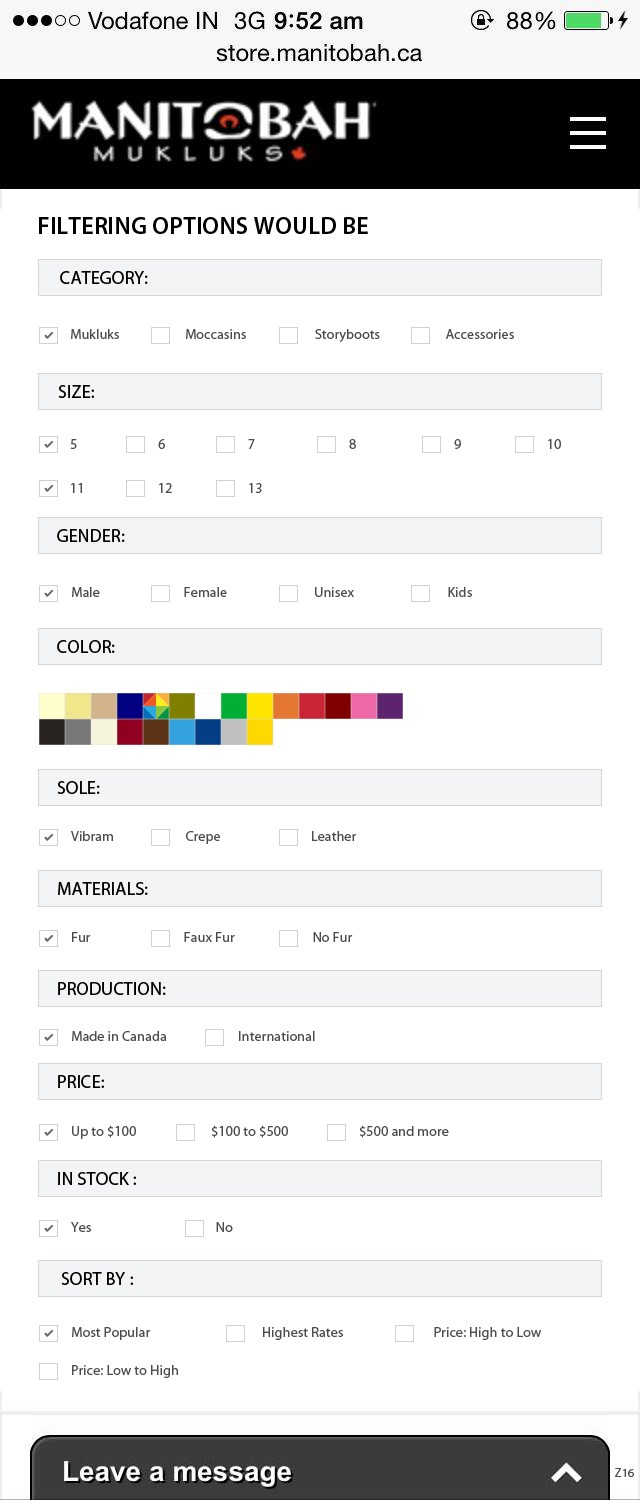Tap the store.manitobah.ca address bar
Image resolution: width=640 pixels, height=1500 pixels.
(319, 53)
